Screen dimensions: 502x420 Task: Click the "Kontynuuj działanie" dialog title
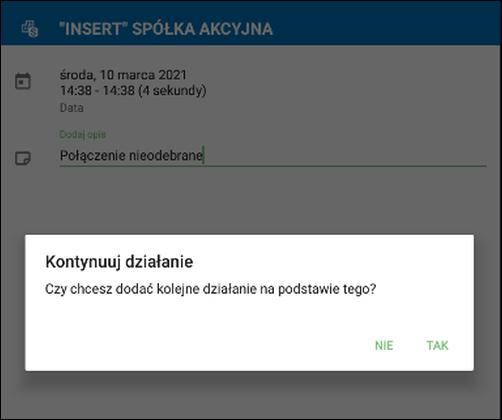click(x=119, y=262)
